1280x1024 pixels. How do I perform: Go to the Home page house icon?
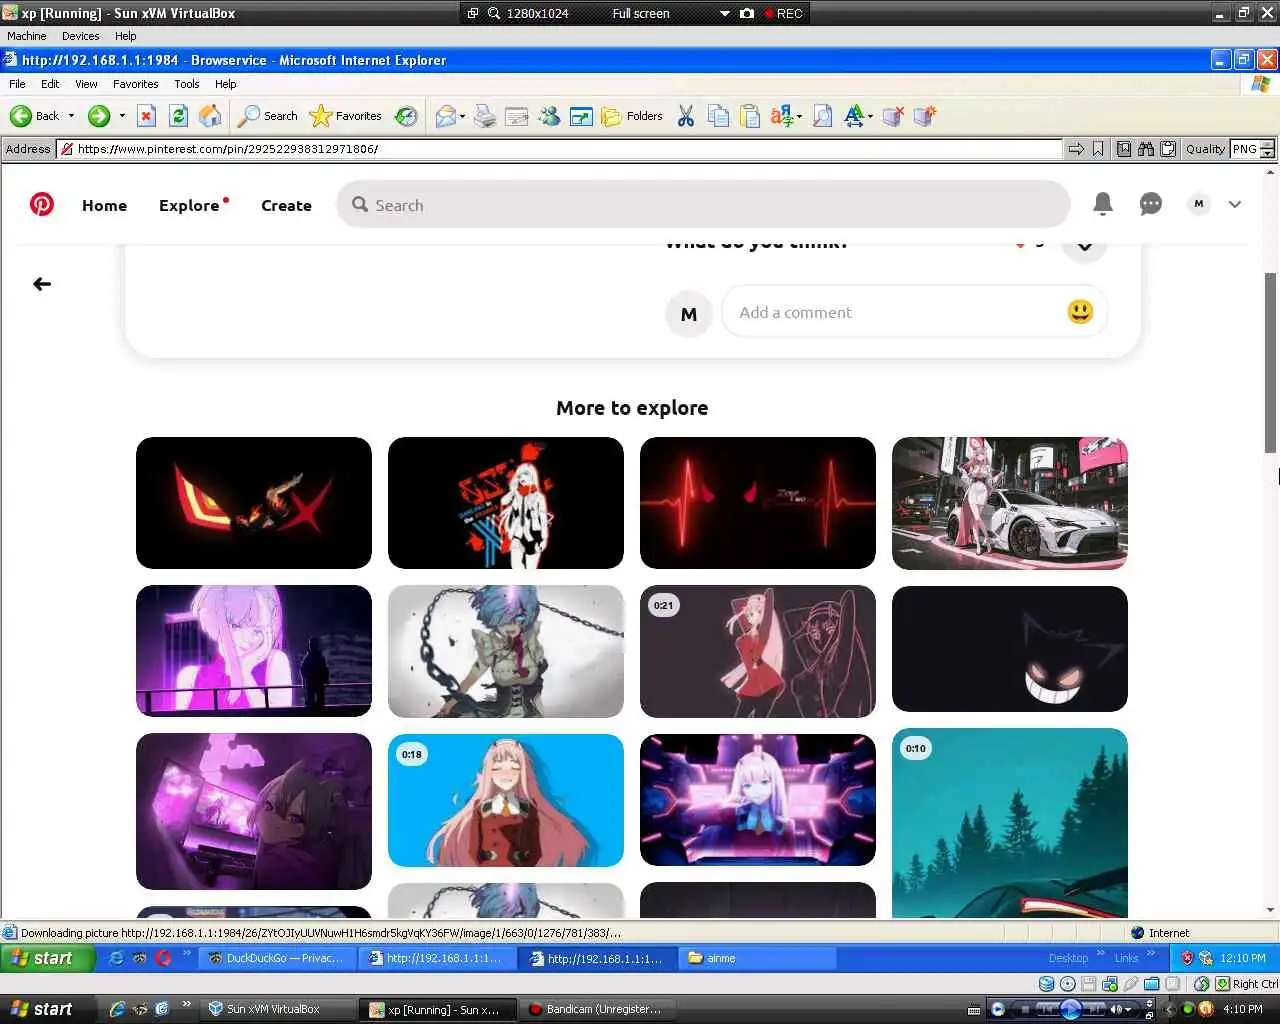click(x=210, y=116)
